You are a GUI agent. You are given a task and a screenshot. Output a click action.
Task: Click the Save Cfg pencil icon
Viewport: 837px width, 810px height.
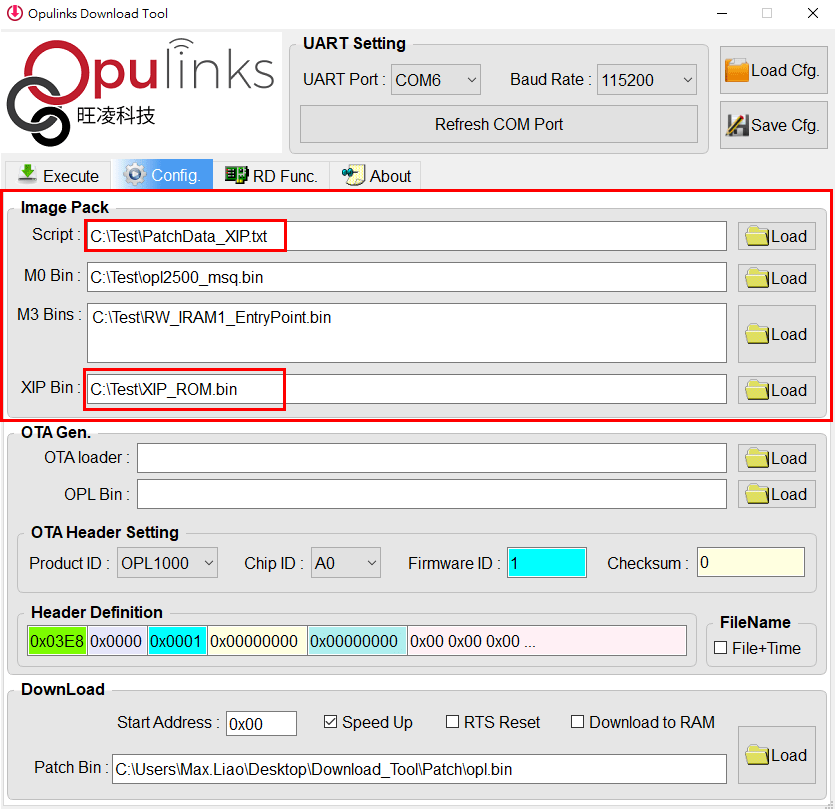(x=738, y=126)
